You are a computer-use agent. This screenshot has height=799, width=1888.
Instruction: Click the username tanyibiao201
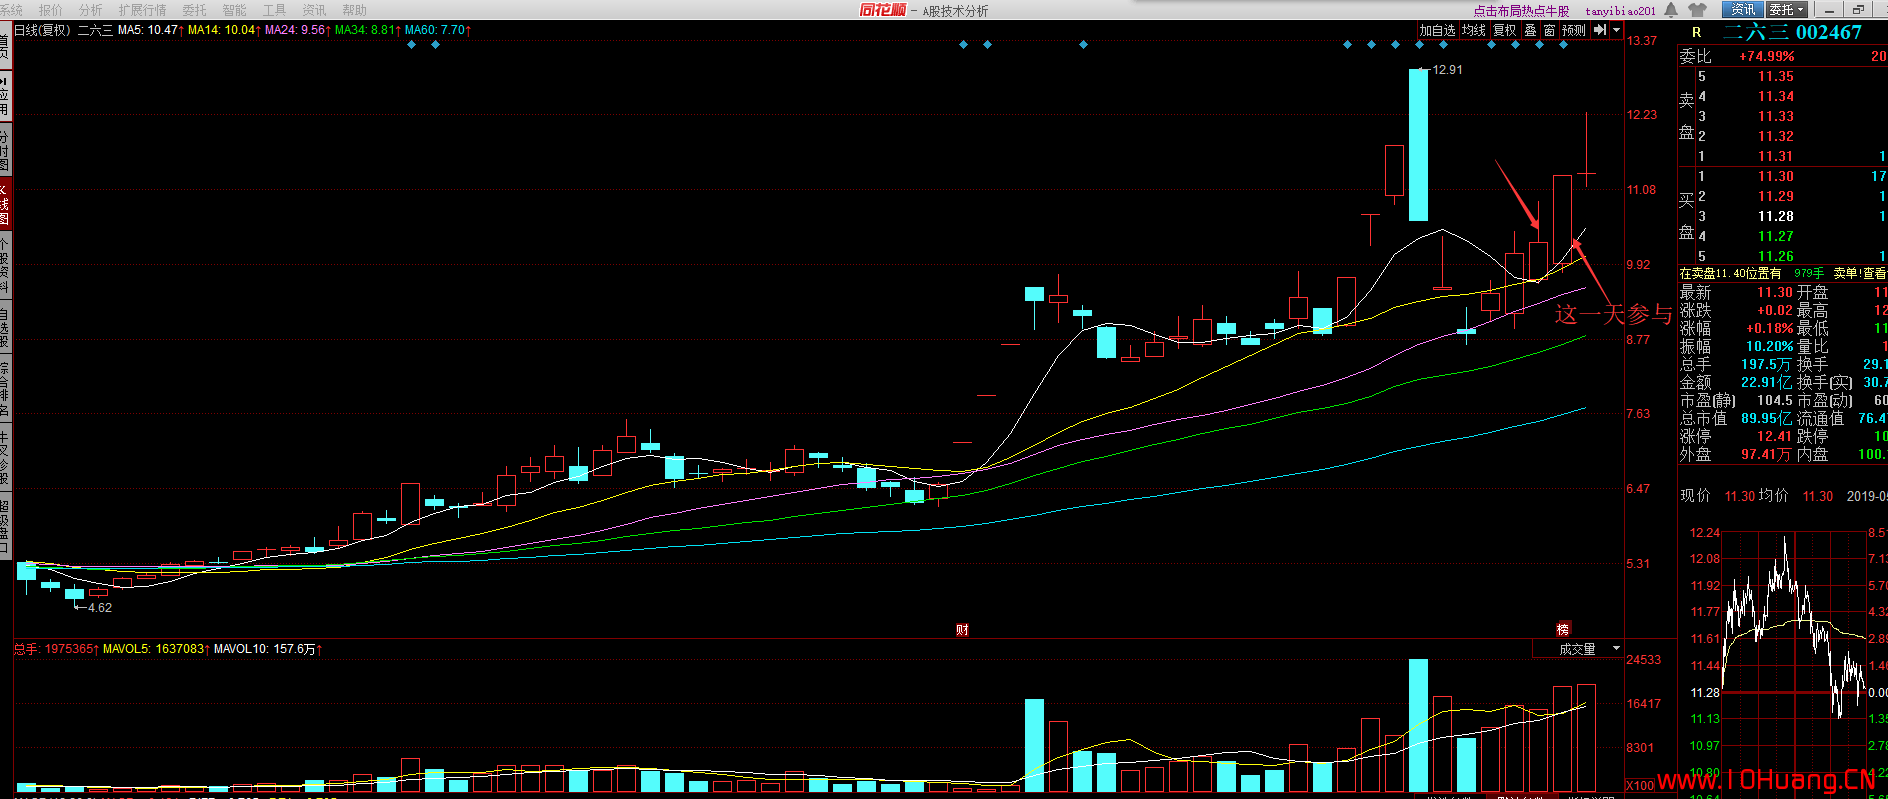[1620, 11]
